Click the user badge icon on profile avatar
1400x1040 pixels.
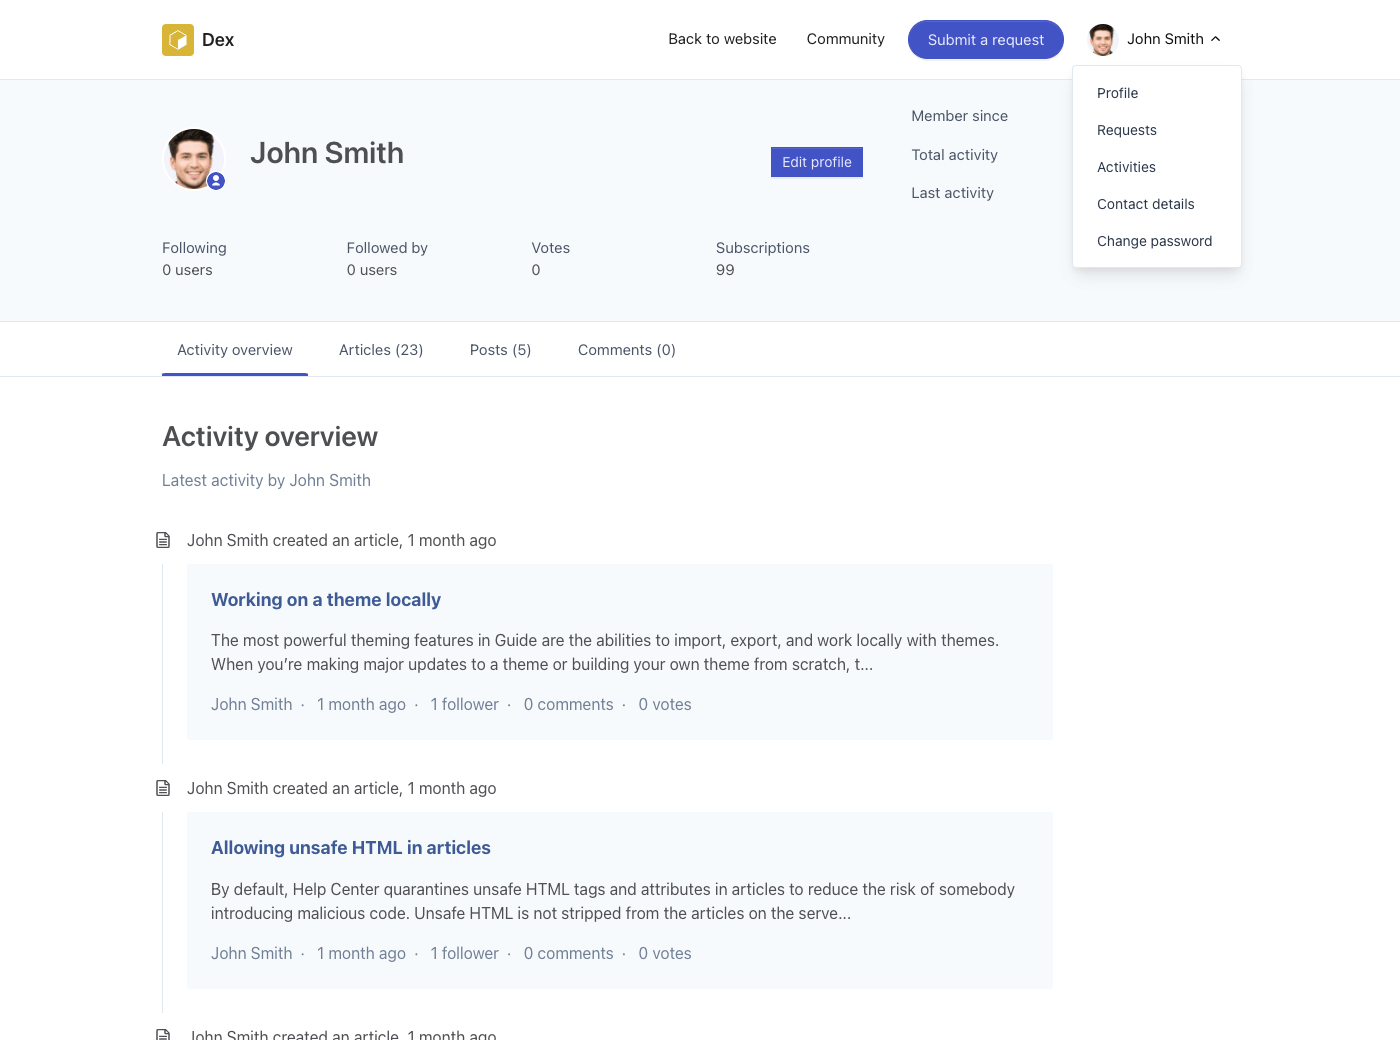[x=216, y=181]
